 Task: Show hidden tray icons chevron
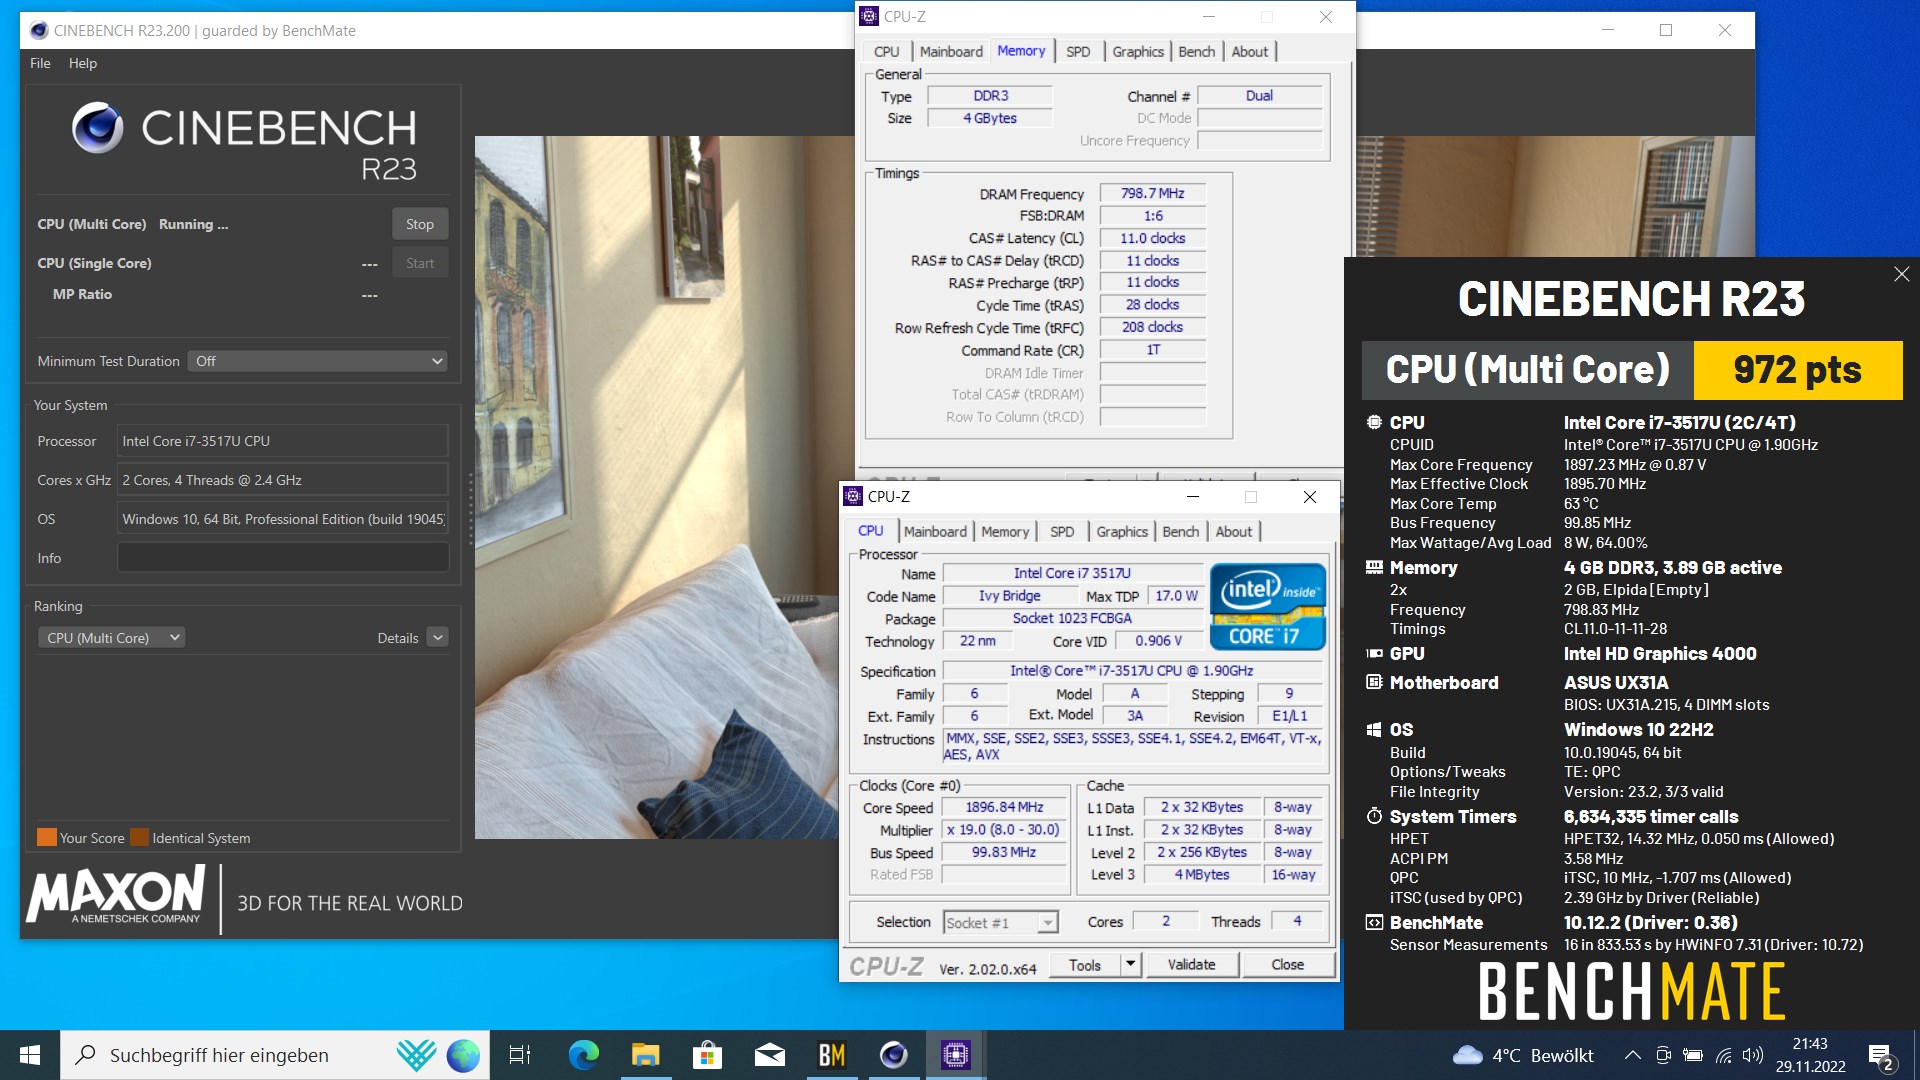tap(1632, 1055)
